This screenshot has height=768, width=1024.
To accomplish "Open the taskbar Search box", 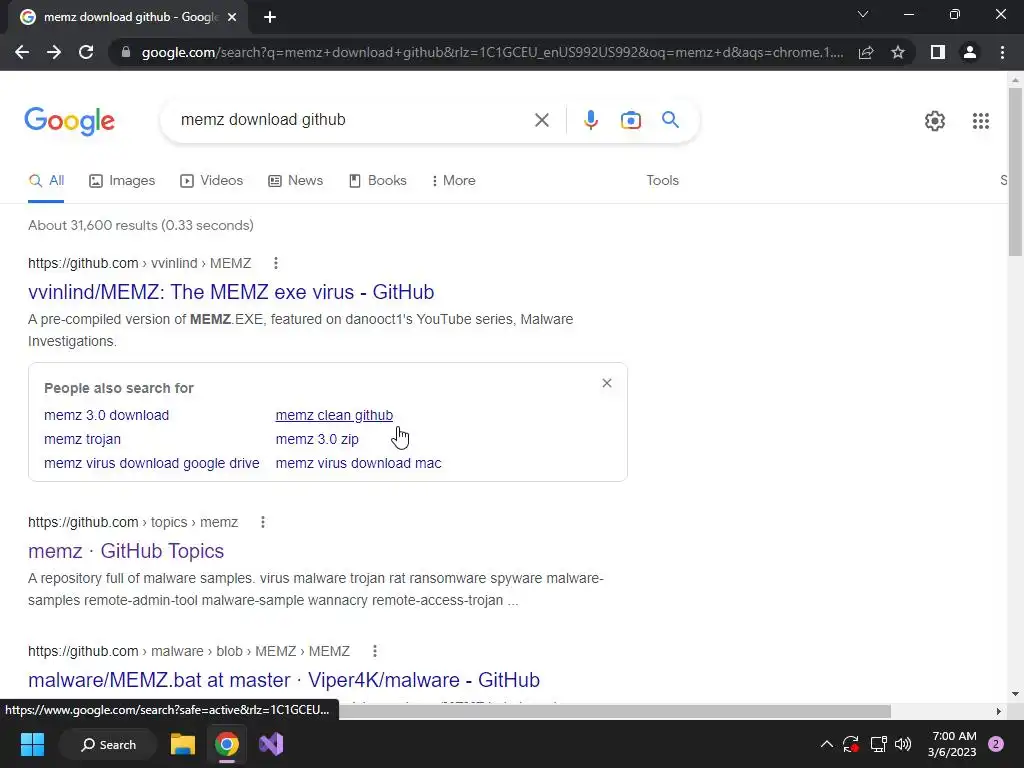I will [108, 745].
